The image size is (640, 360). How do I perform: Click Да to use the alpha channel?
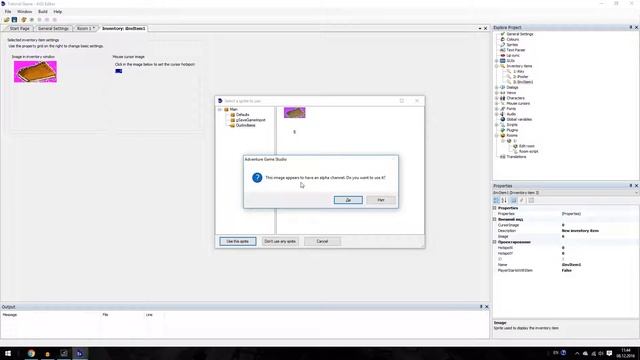click(x=348, y=200)
